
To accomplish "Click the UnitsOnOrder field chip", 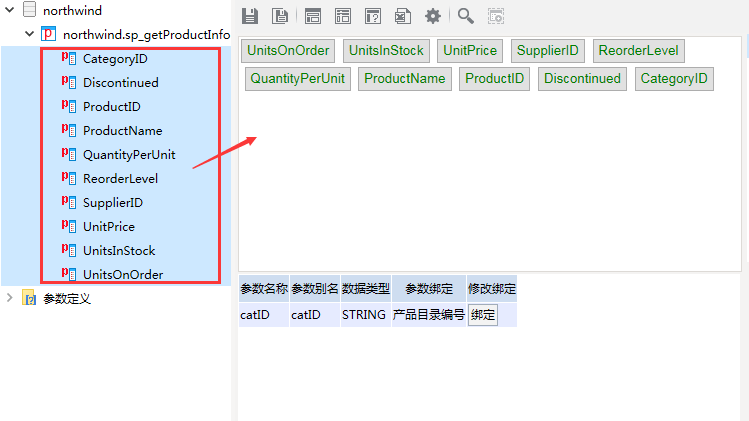I will pyautogui.click(x=288, y=51).
